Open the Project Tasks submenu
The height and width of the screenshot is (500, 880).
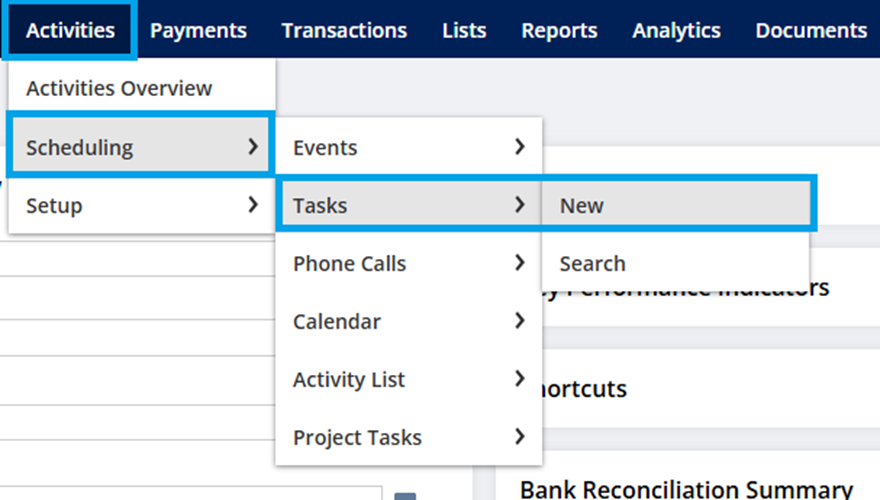point(408,438)
